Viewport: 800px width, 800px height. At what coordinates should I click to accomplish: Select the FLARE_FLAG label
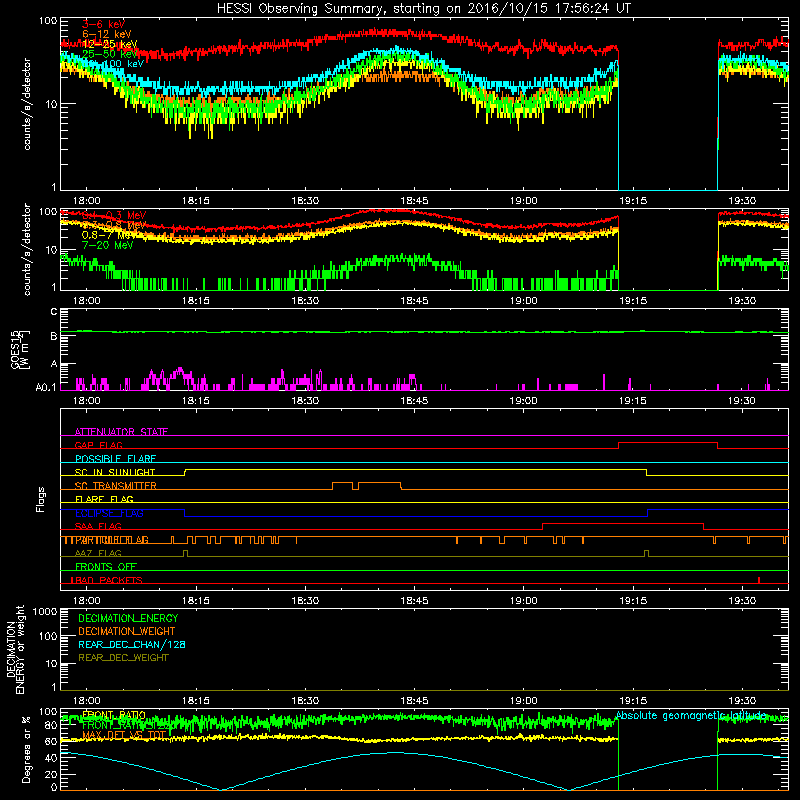(104, 499)
